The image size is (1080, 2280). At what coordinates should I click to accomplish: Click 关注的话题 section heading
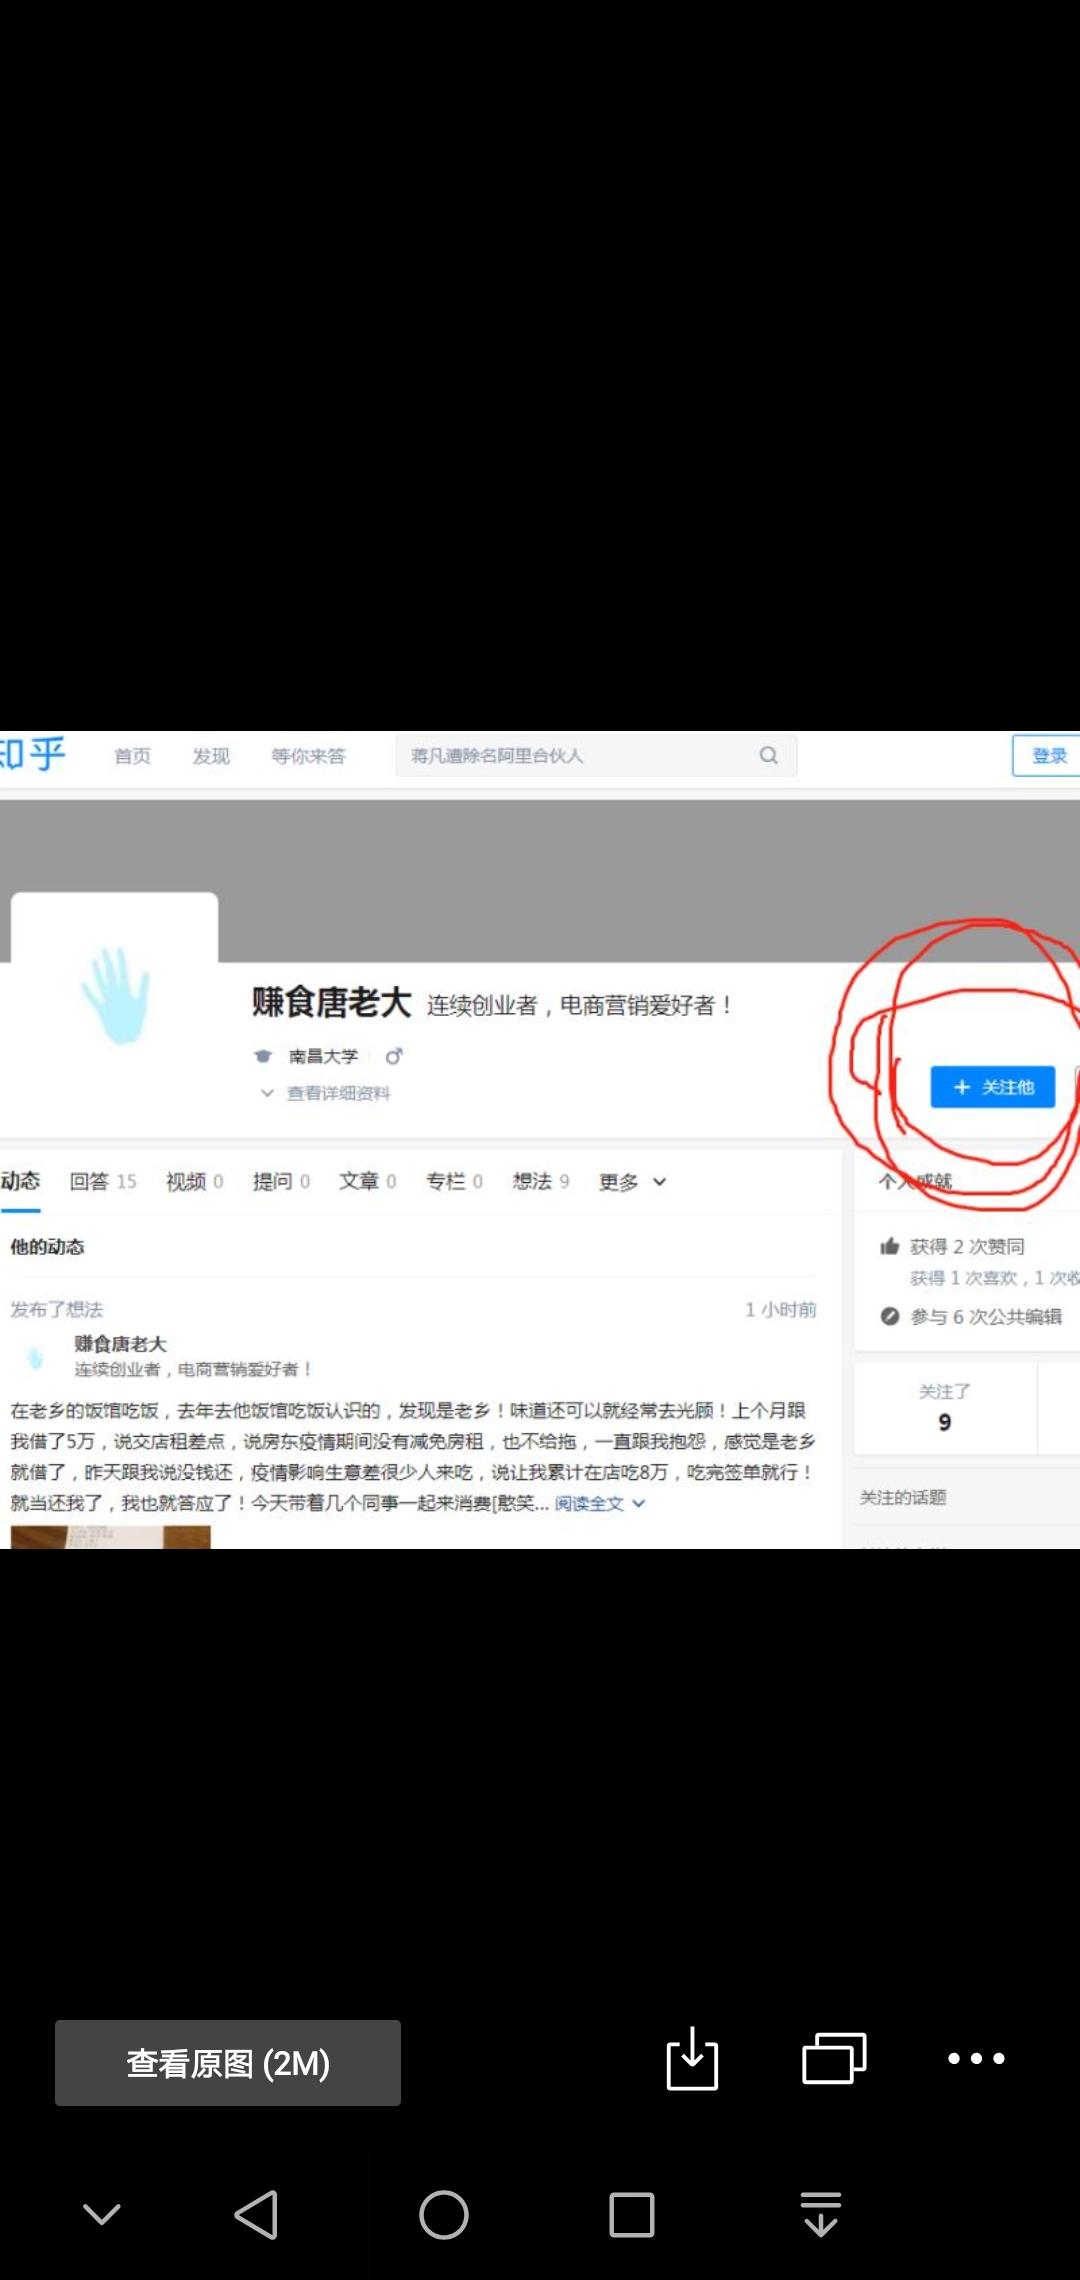[x=903, y=1497]
